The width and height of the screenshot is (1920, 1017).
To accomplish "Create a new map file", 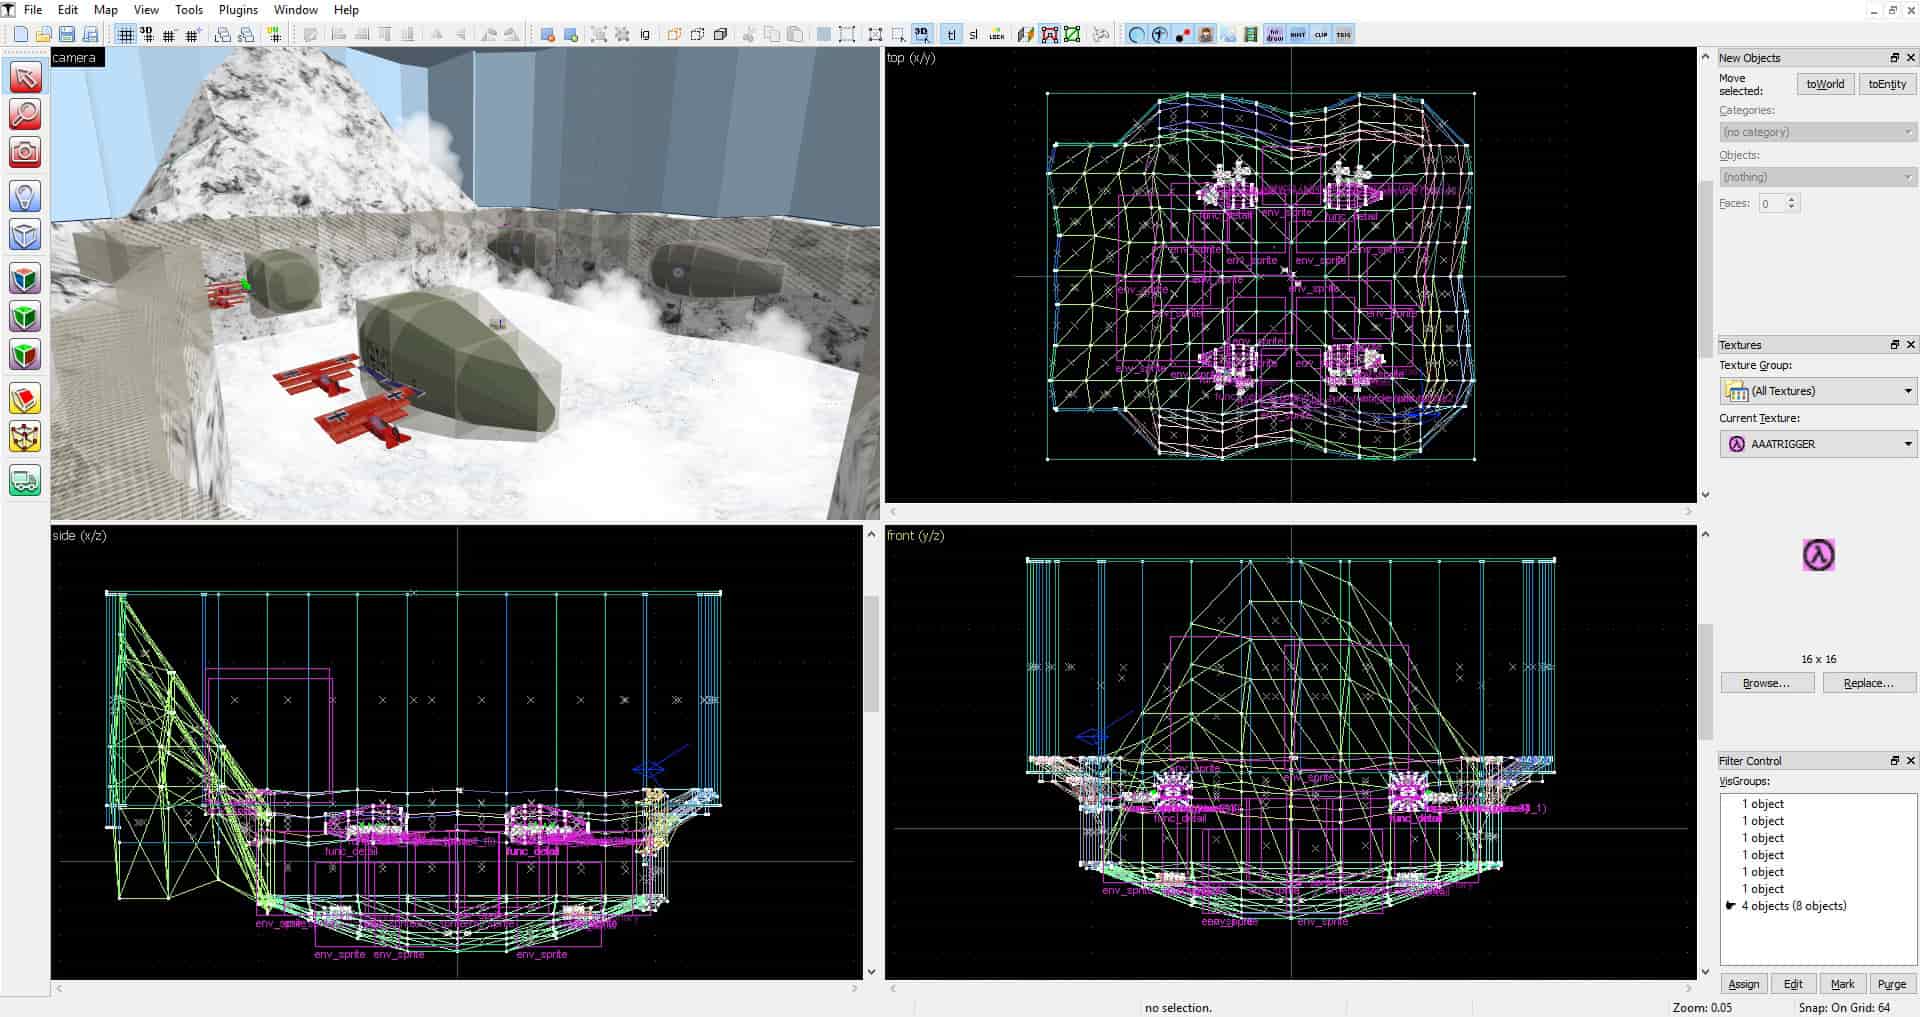I will point(20,35).
